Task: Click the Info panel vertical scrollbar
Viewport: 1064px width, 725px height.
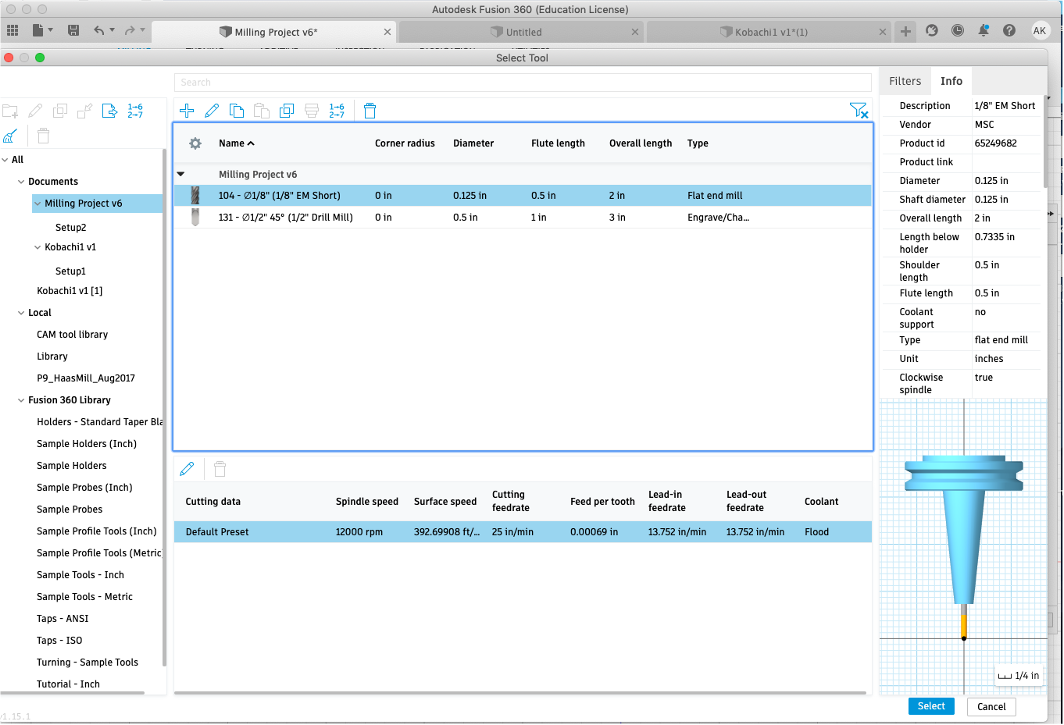Action: pyautogui.click(x=1045, y=143)
